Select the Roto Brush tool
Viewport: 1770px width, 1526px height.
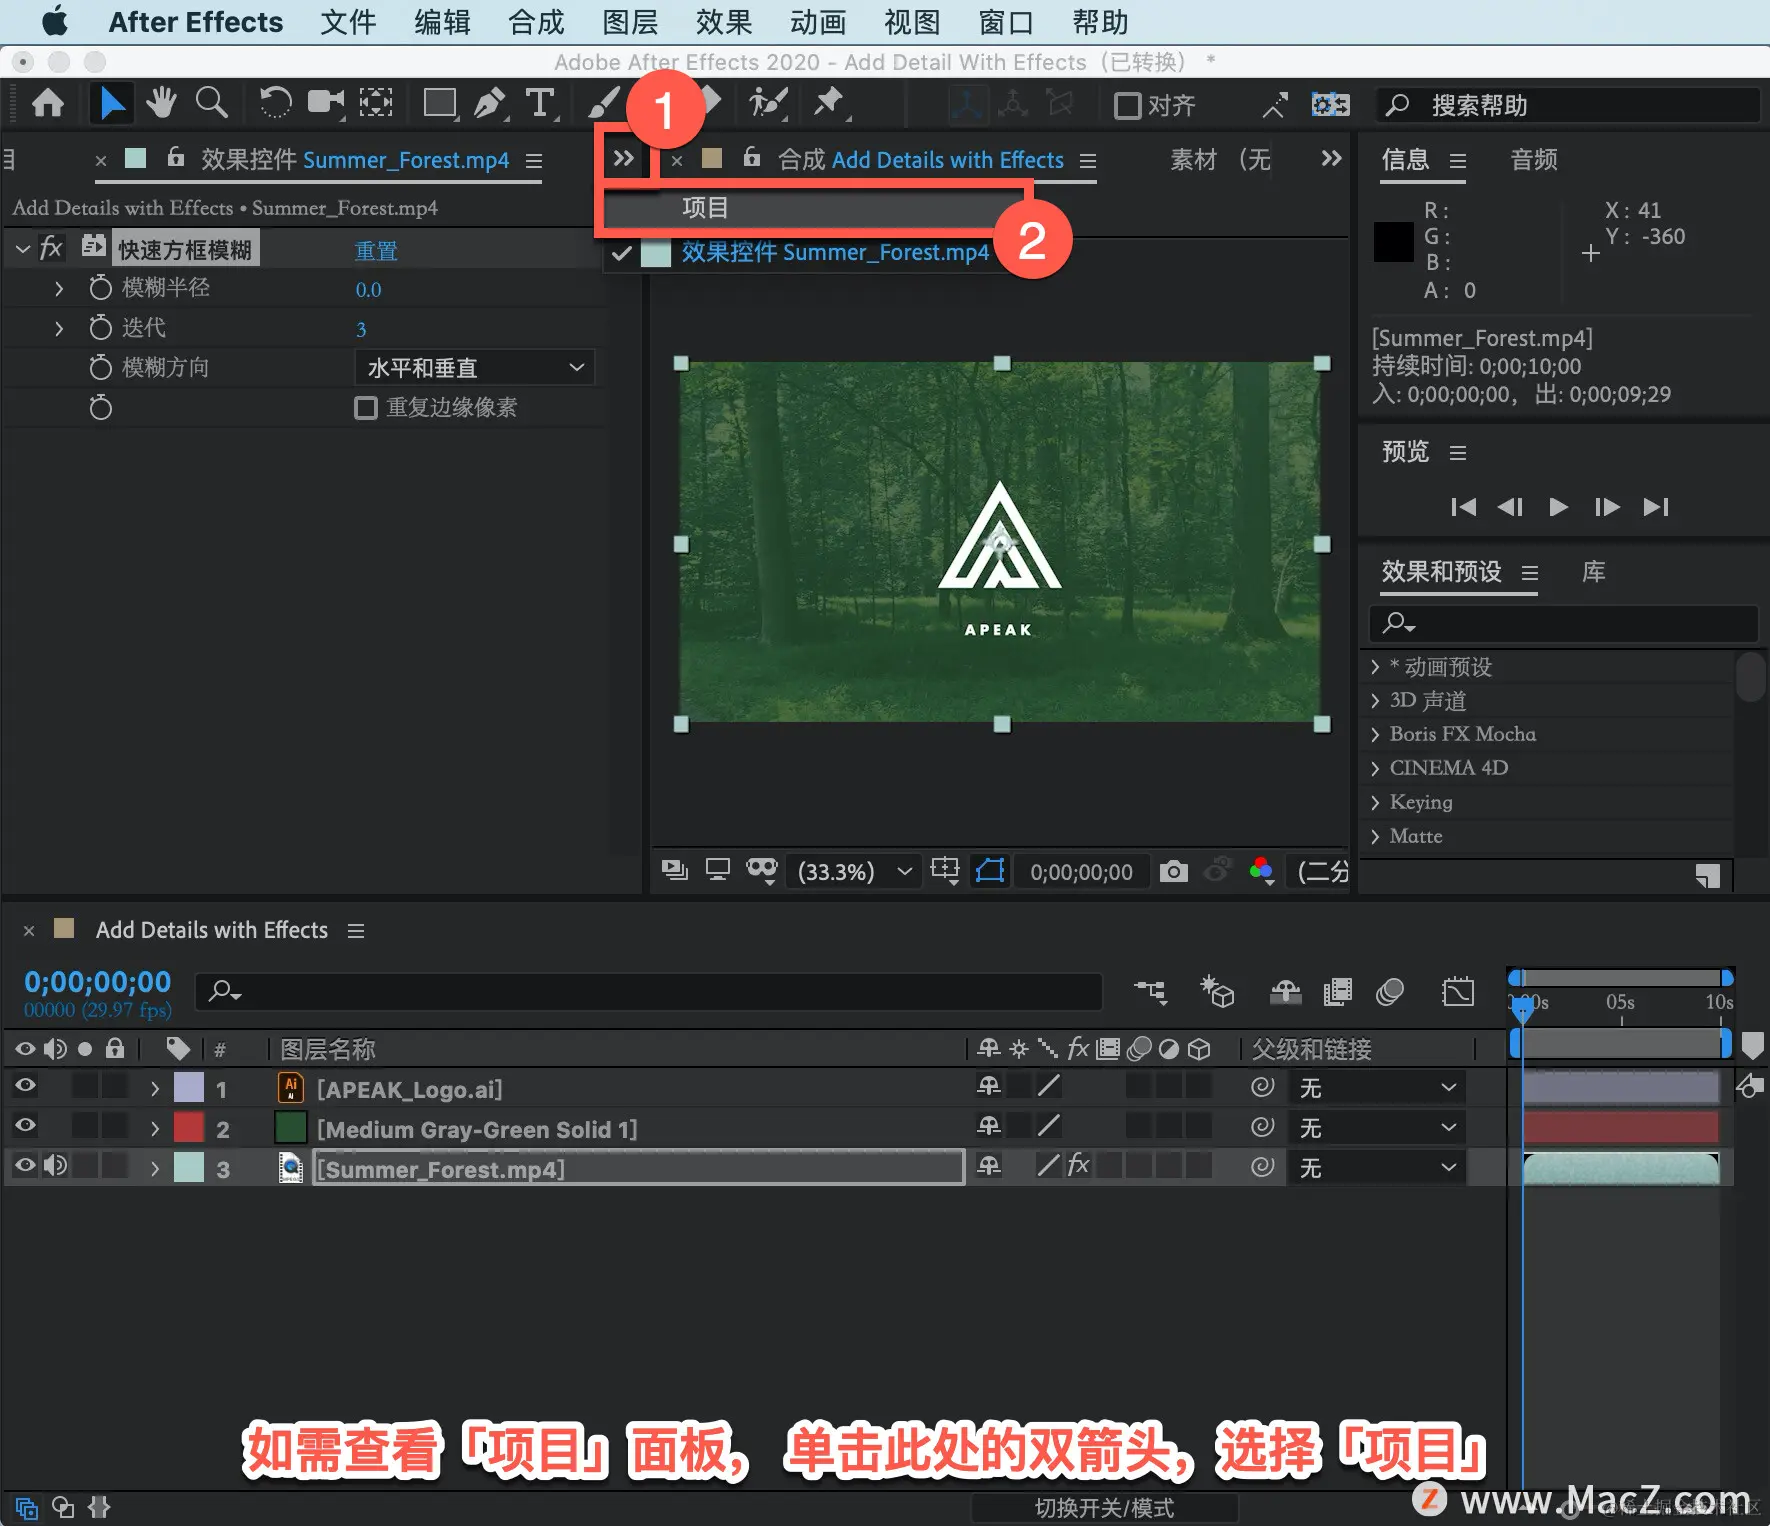(768, 104)
